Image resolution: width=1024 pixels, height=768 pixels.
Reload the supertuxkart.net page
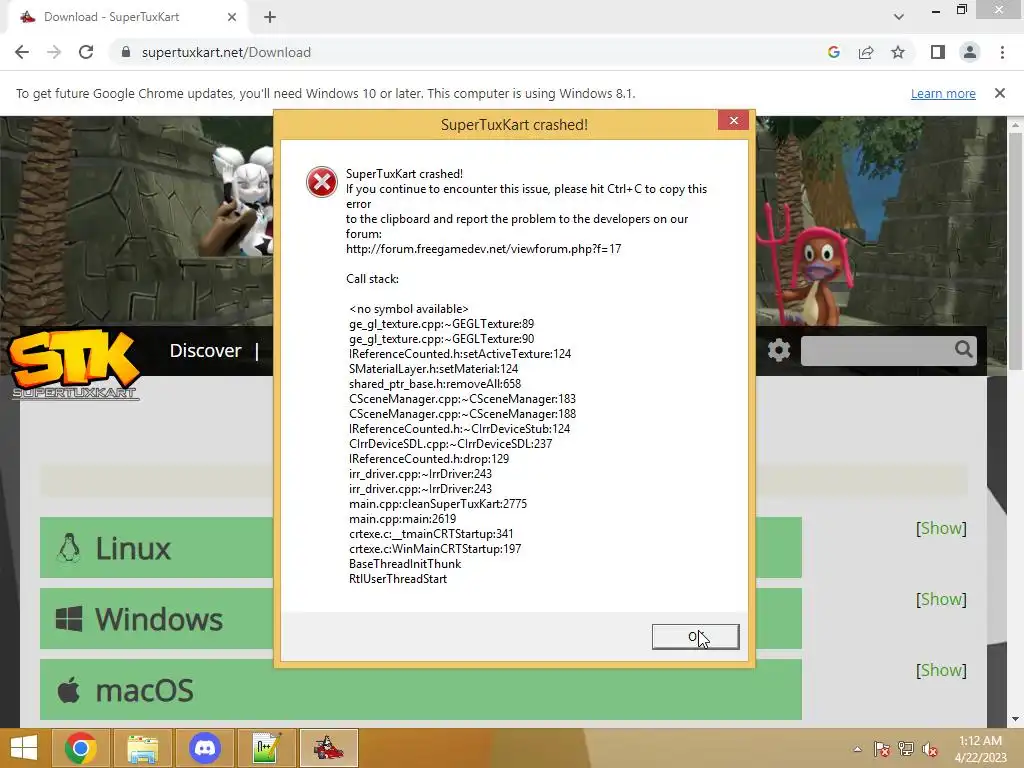pos(86,52)
